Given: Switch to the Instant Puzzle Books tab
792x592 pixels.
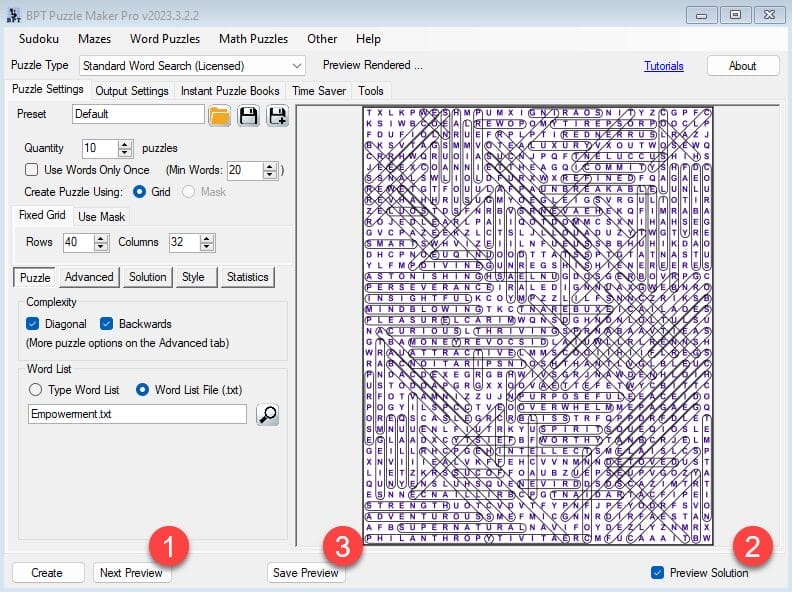Looking at the screenshot, I should [x=230, y=91].
